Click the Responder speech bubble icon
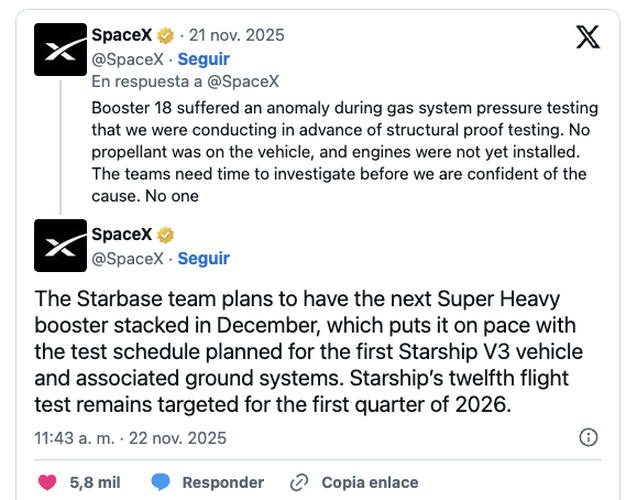Screen dimensions: 637x500 (160, 483)
